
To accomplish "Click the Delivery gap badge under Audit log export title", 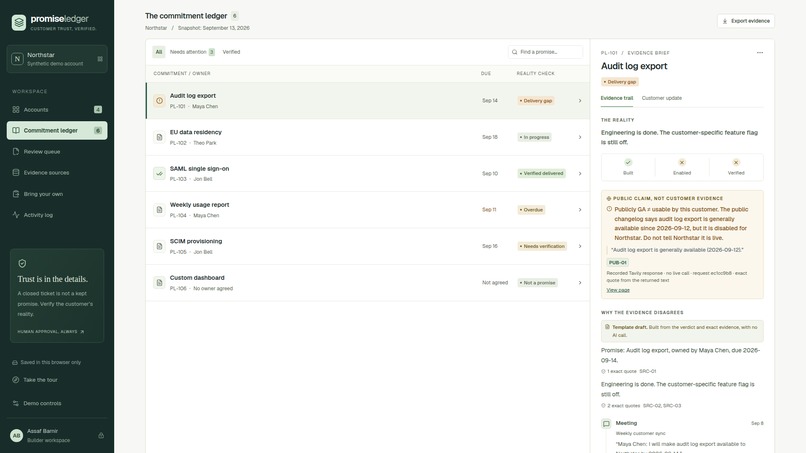I will (x=620, y=82).
